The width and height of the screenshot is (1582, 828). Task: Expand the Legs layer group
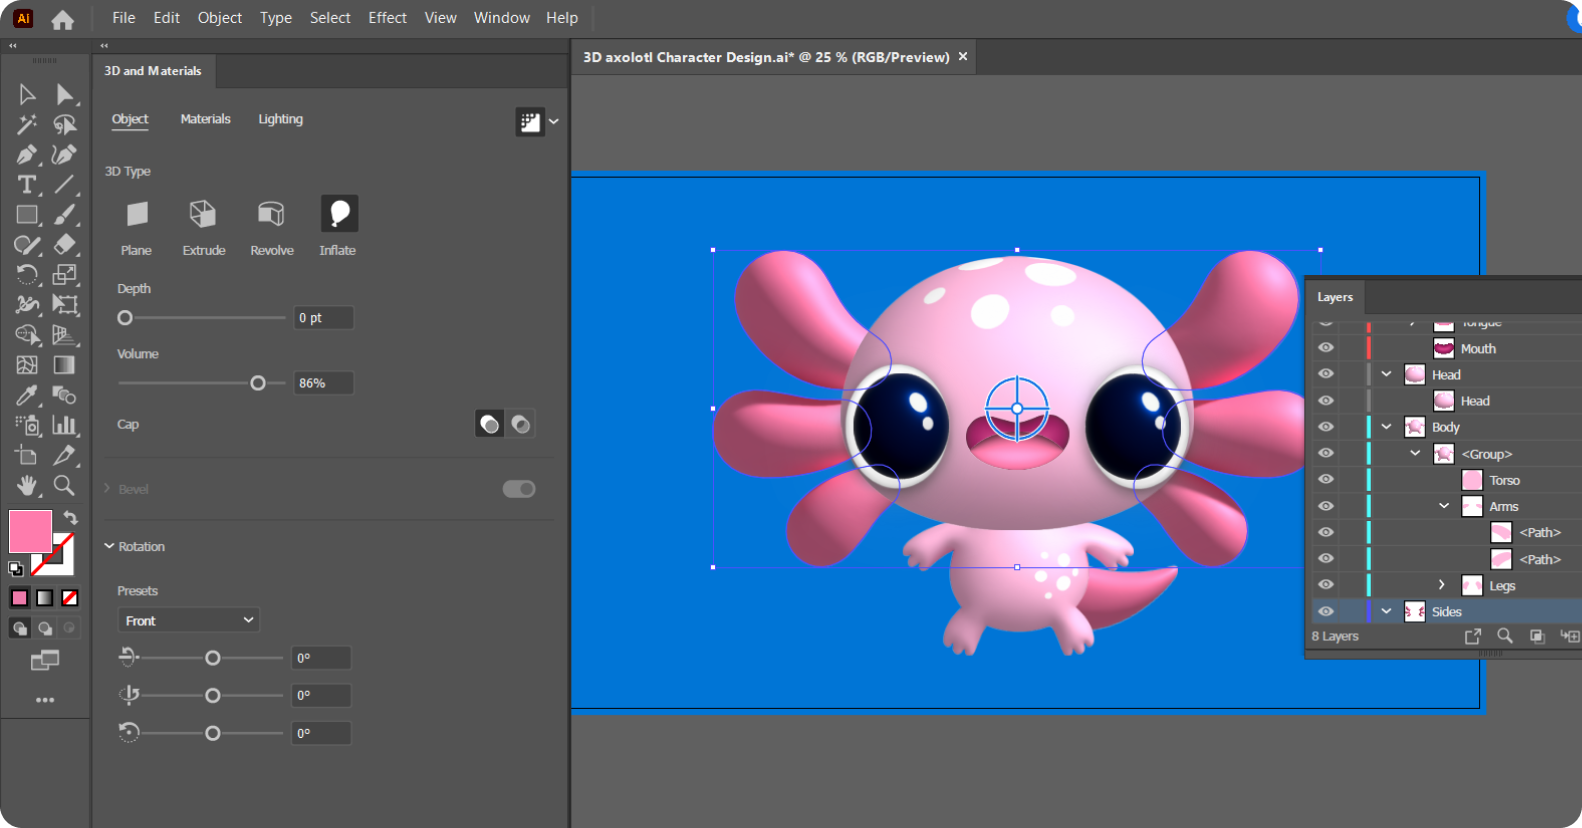1441,585
